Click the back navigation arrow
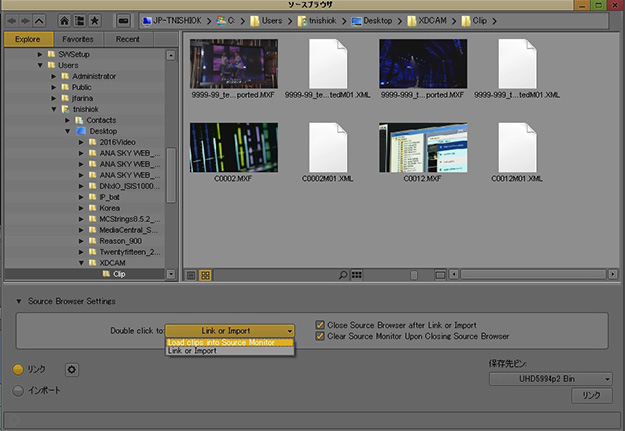The height and width of the screenshot is (431, 625). point(12,19)
